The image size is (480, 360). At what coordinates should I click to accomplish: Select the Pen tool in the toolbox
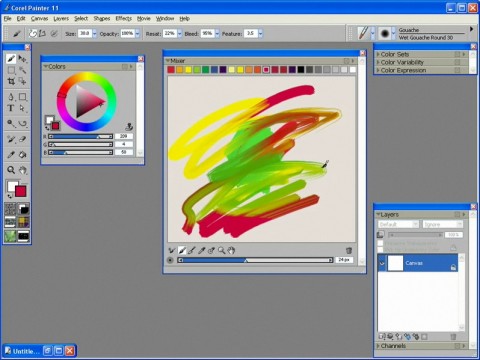coord(11,97)
